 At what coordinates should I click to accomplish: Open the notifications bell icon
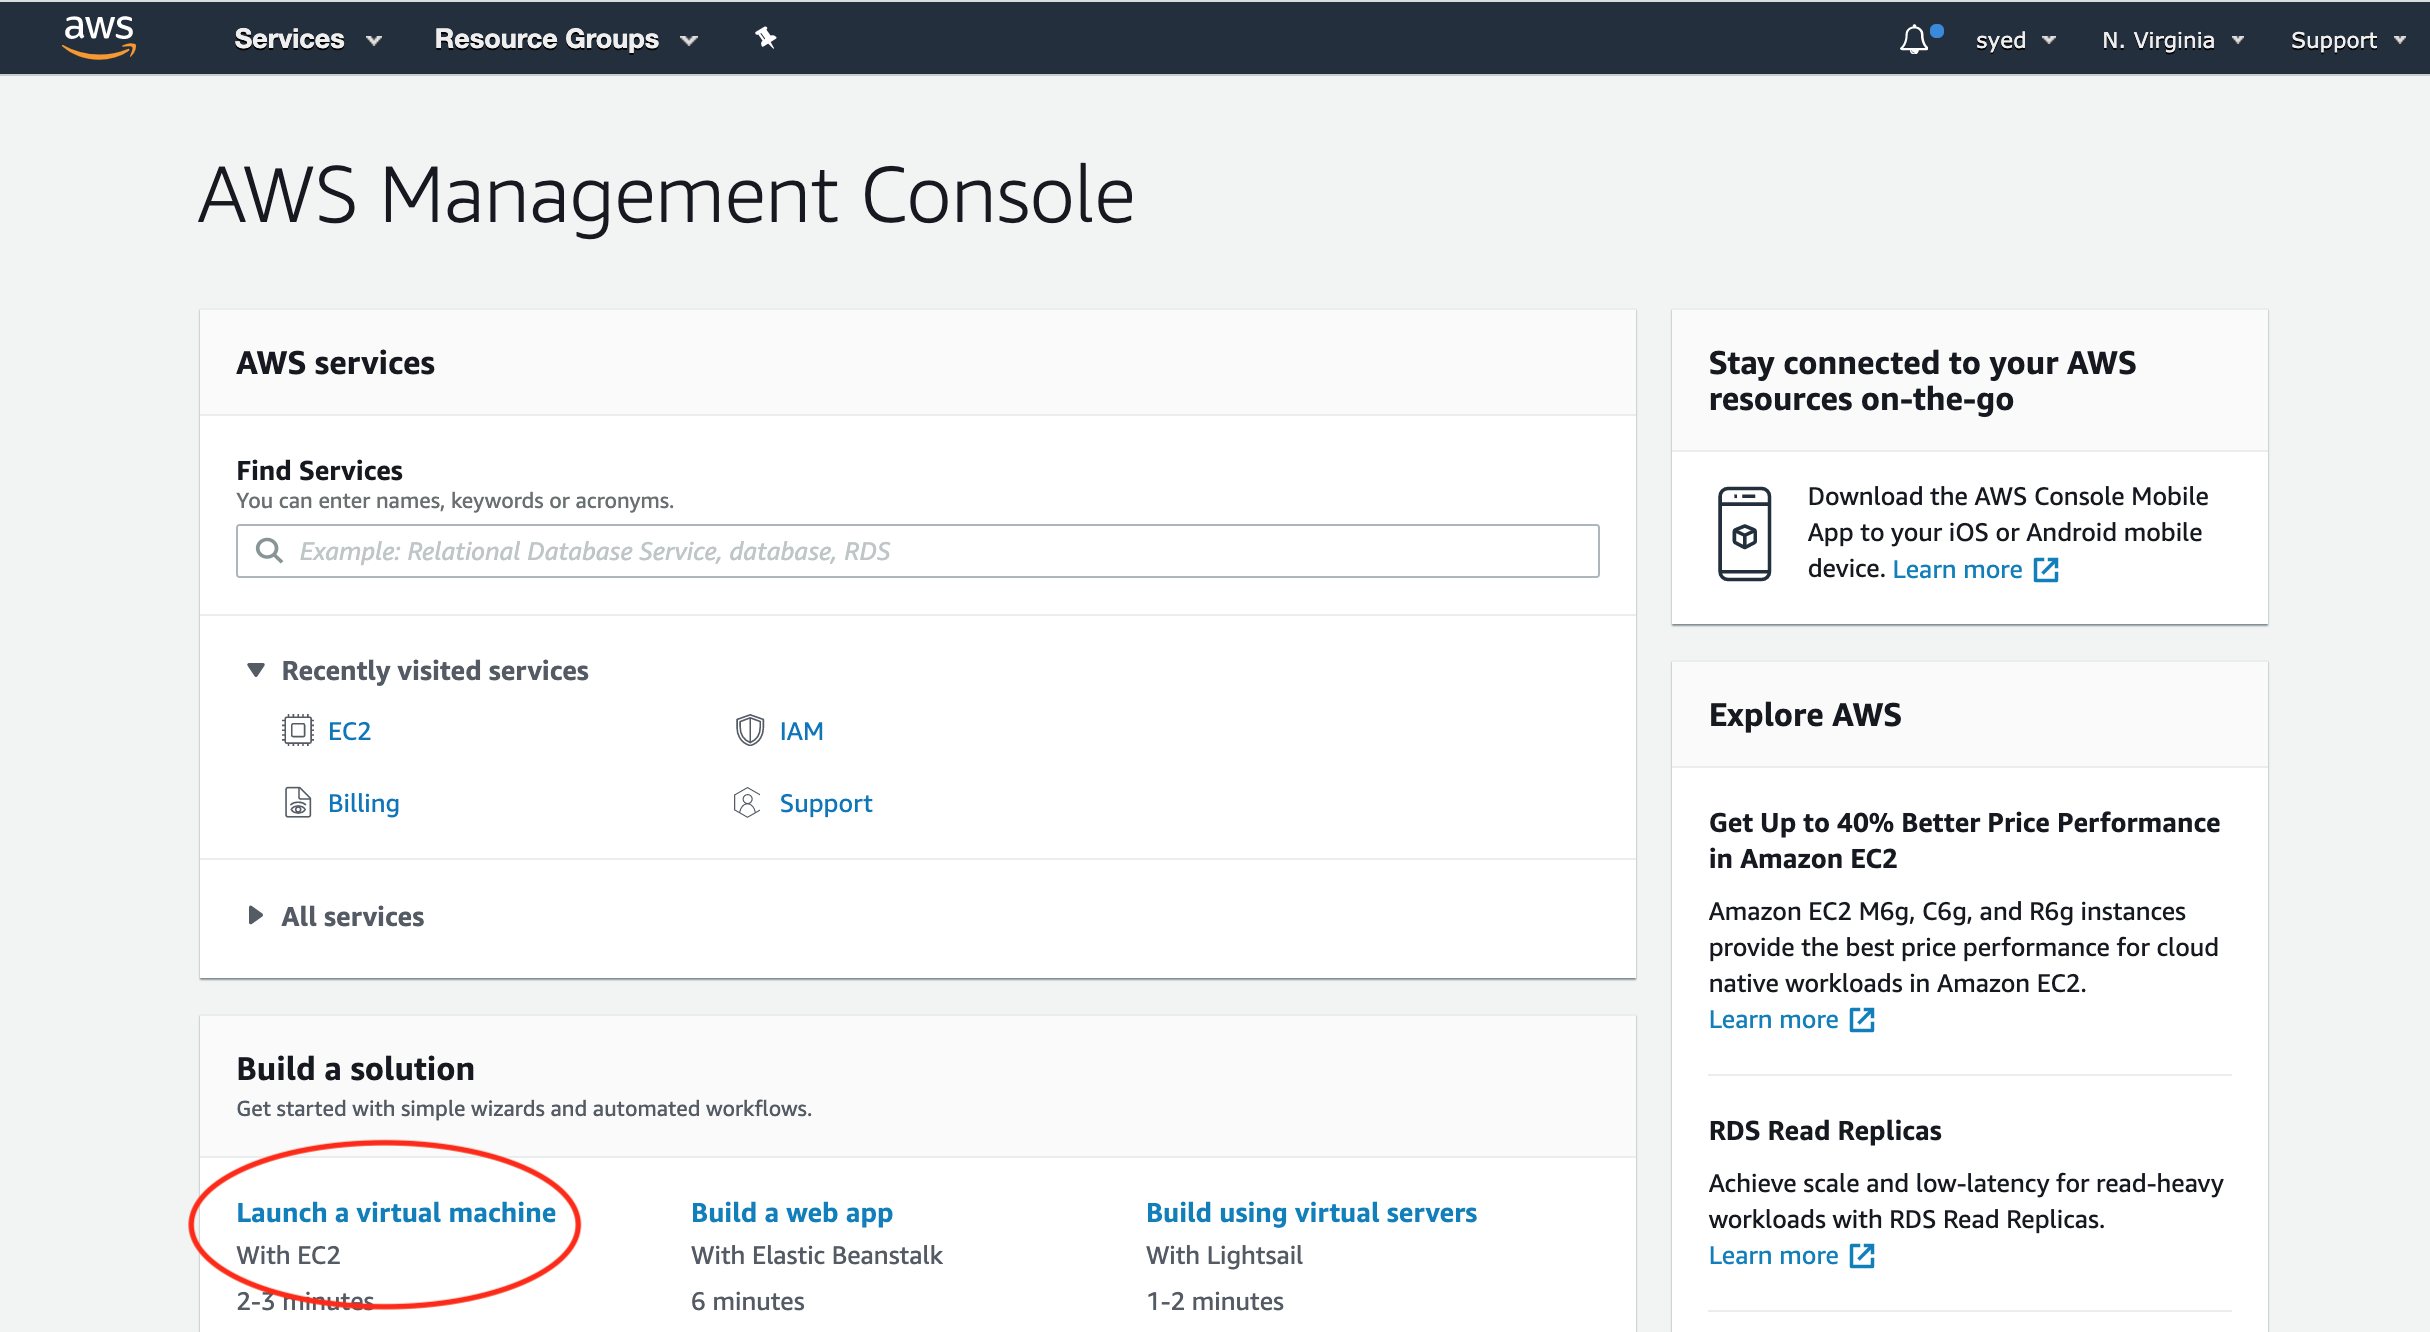1913,40
